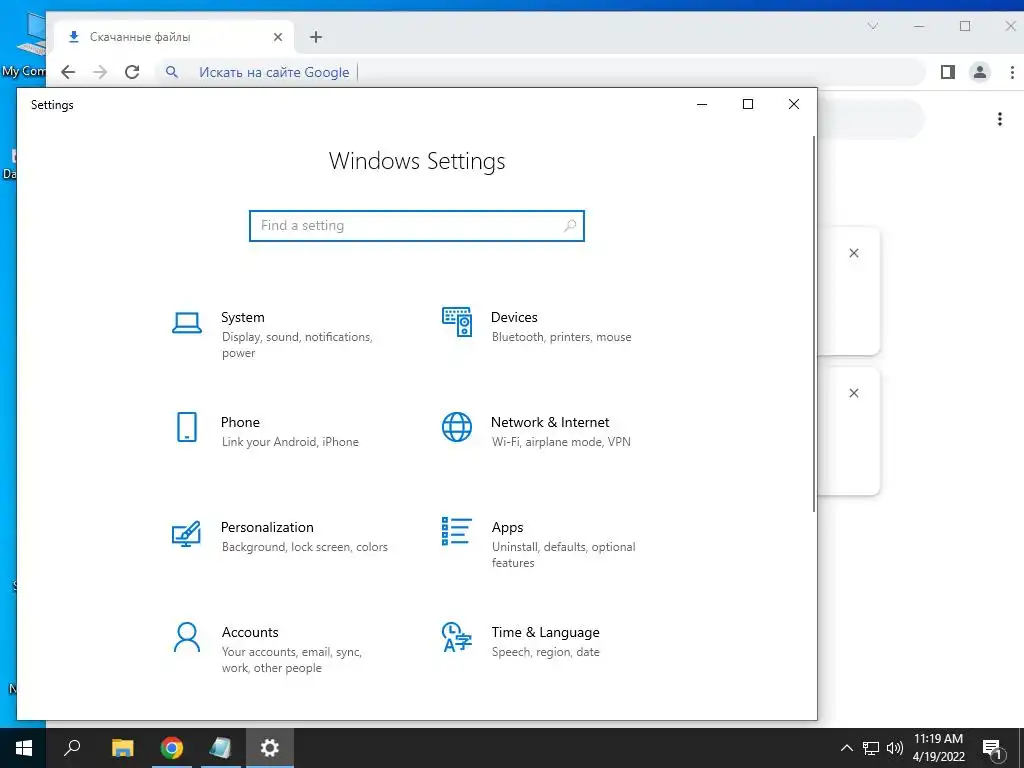Open Chrome tab search chevron
This screenshot has width=1024, height=768.
click(x=872, y=26)
